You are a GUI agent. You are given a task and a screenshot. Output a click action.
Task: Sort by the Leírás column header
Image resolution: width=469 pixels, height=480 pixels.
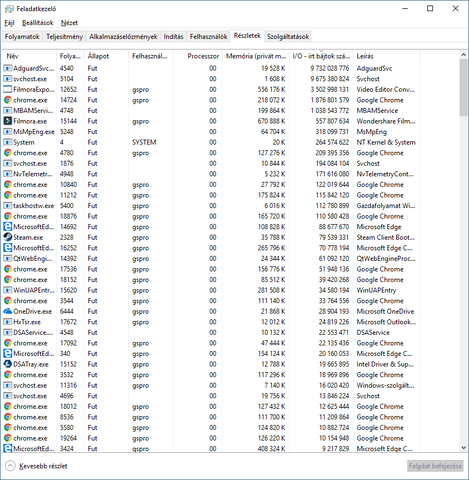[x=386, y=56]
